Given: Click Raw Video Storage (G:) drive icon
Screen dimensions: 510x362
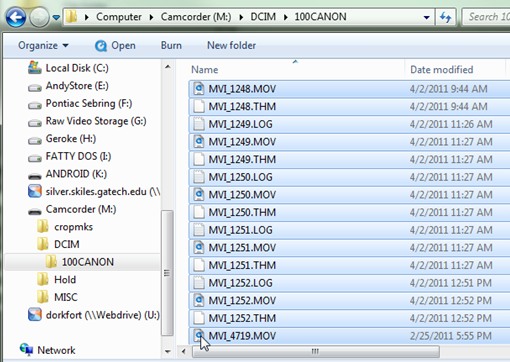Looking at the screenshot, I should (x=35, y=123).
